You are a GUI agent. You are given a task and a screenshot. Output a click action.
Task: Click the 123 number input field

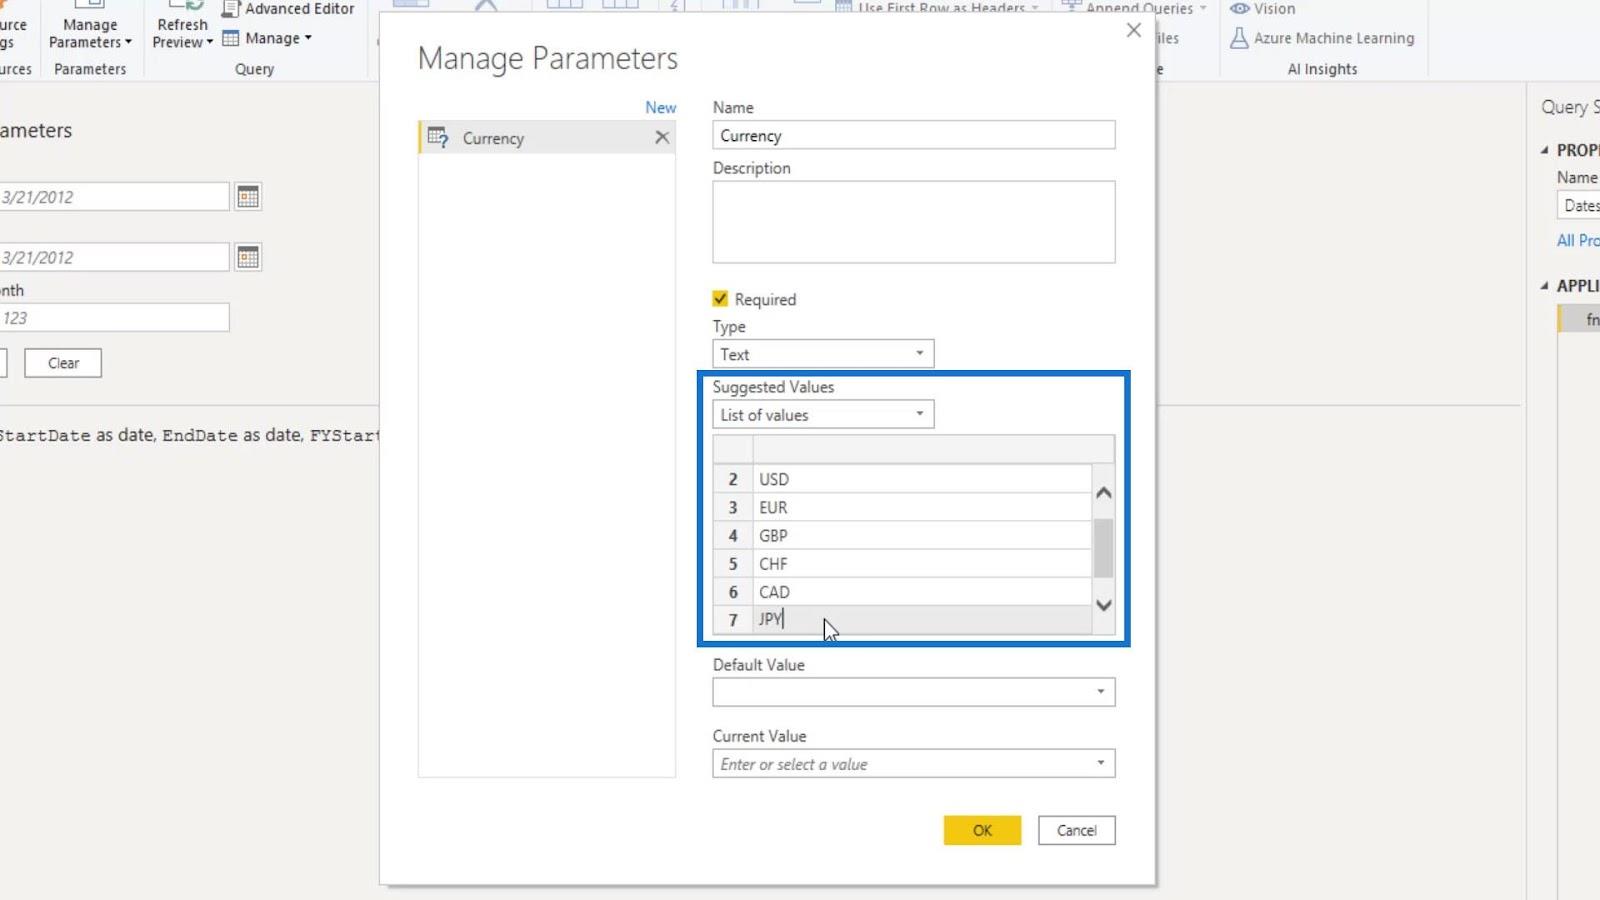pos(113,318)
